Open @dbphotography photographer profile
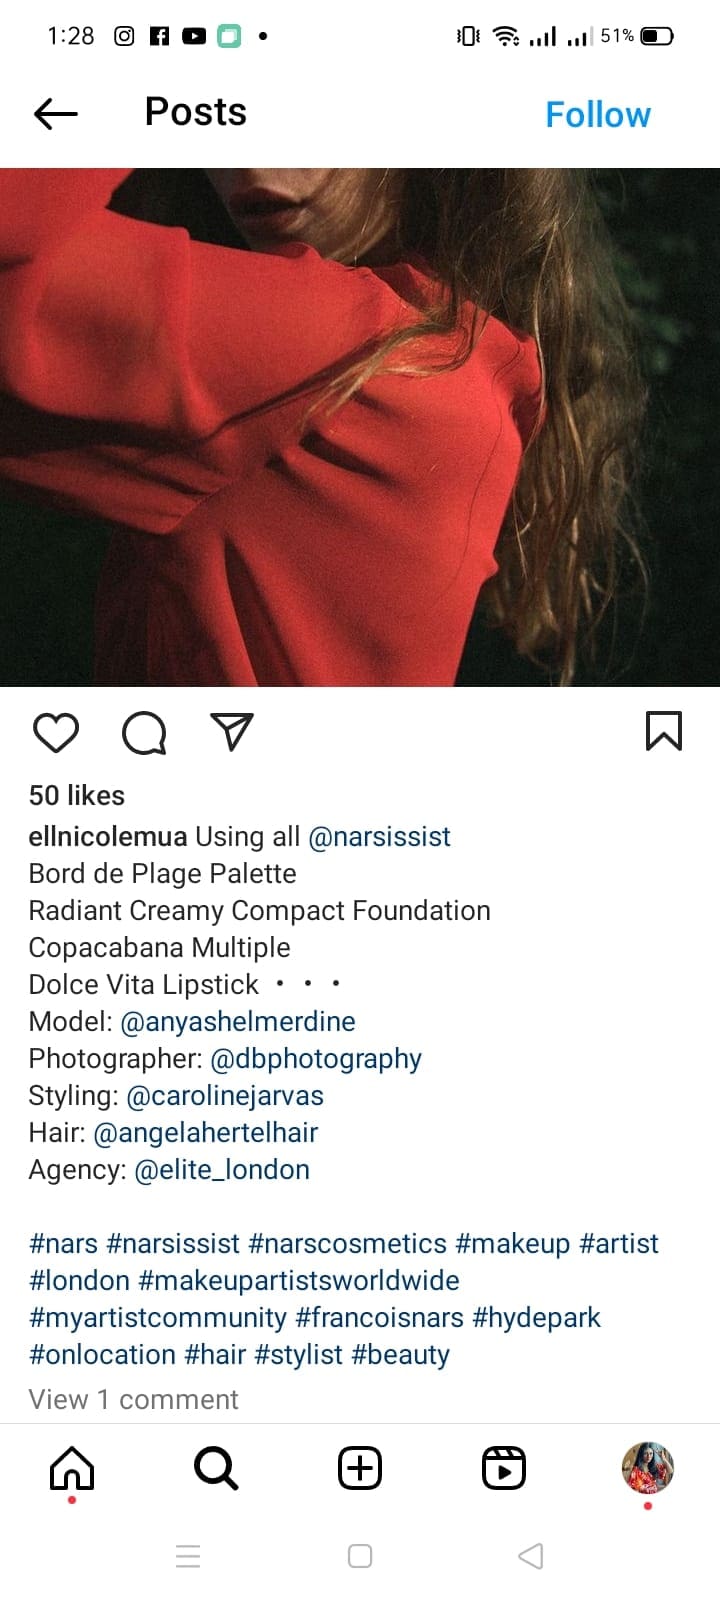720x1600 pixels. click(x=316, y=1058)
